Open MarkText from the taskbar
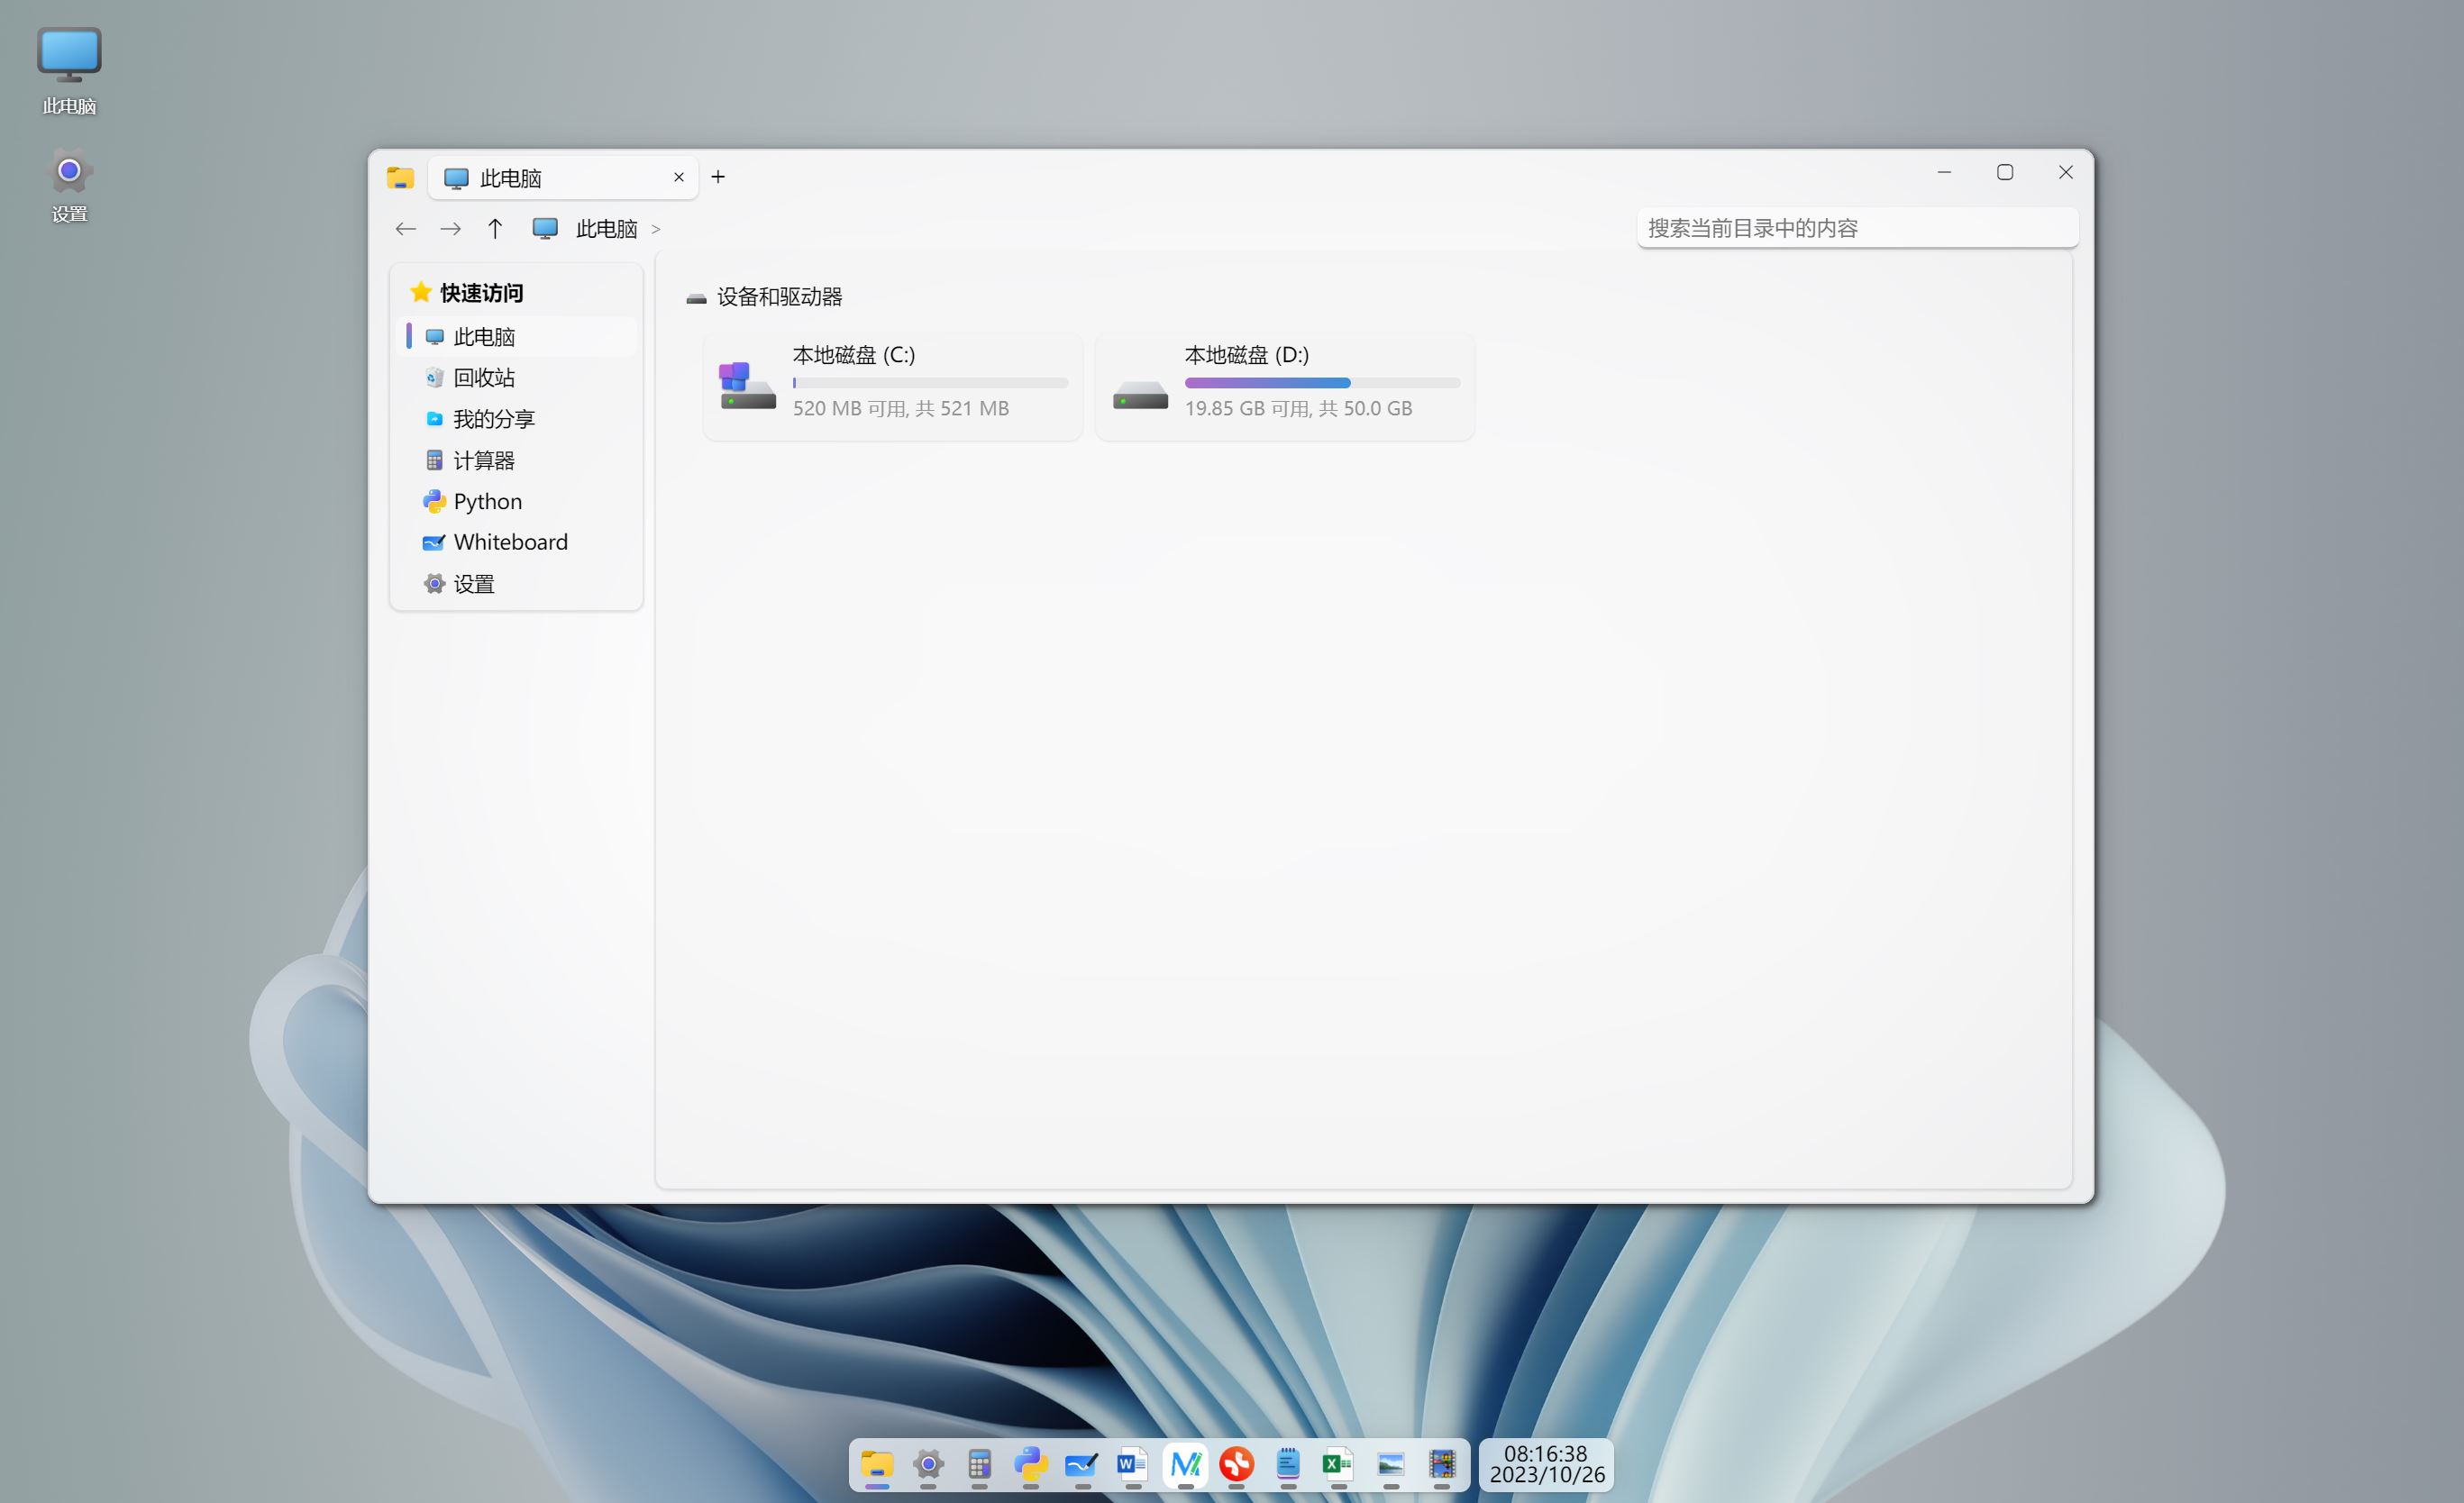 pos(1184,1466)
